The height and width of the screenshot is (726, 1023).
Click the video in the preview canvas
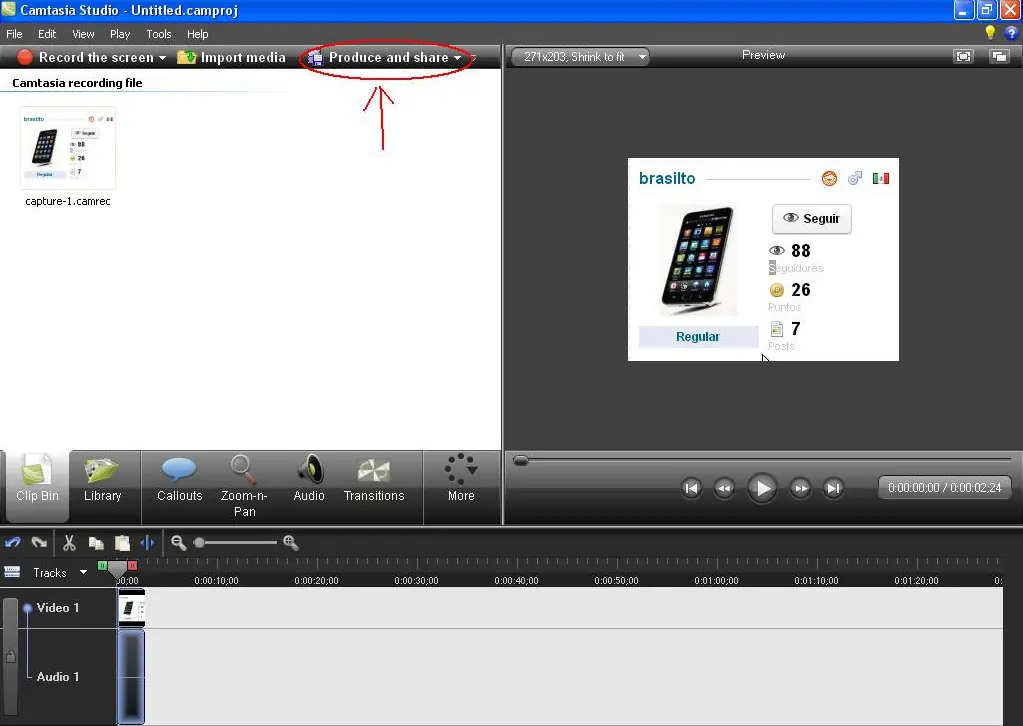(763, 259)
